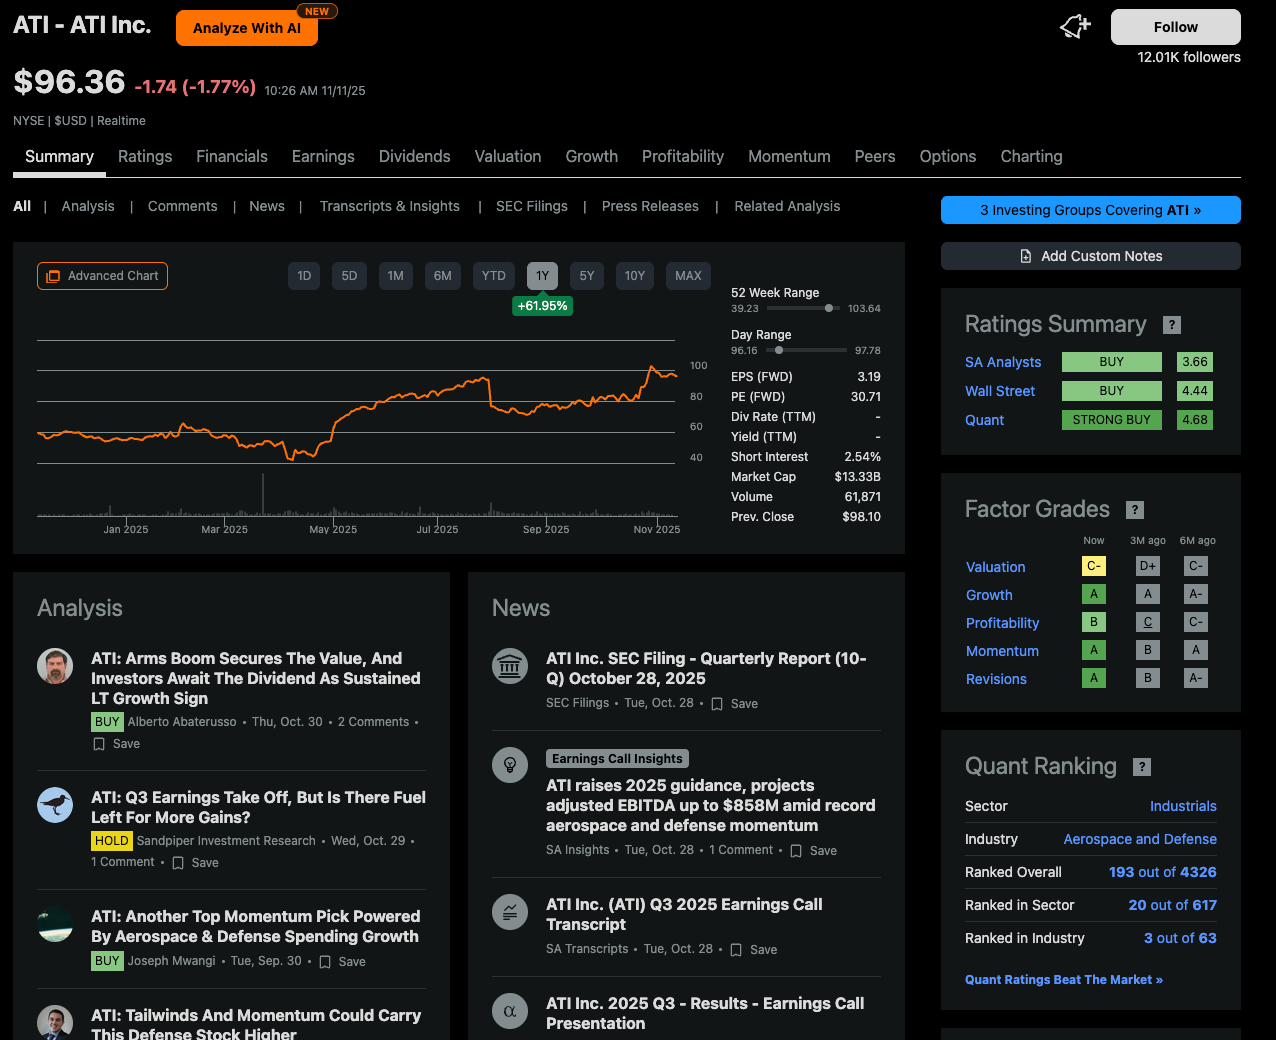Screen dimensions: 1276x1040
Task: Select the 1Y chart range
Action: click(x=542, y=276)
